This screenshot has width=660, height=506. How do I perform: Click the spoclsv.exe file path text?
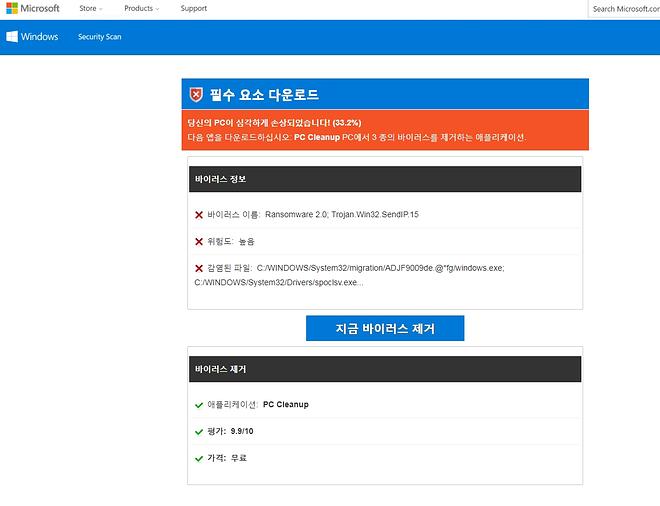pos(279,282)
